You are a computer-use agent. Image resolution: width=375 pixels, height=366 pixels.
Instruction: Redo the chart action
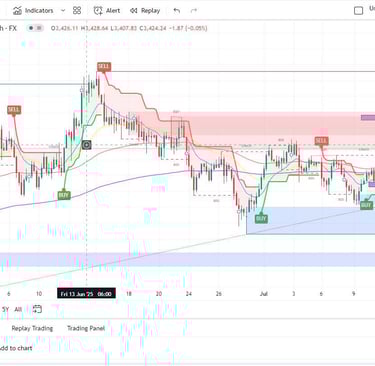(x=194, y=11)
